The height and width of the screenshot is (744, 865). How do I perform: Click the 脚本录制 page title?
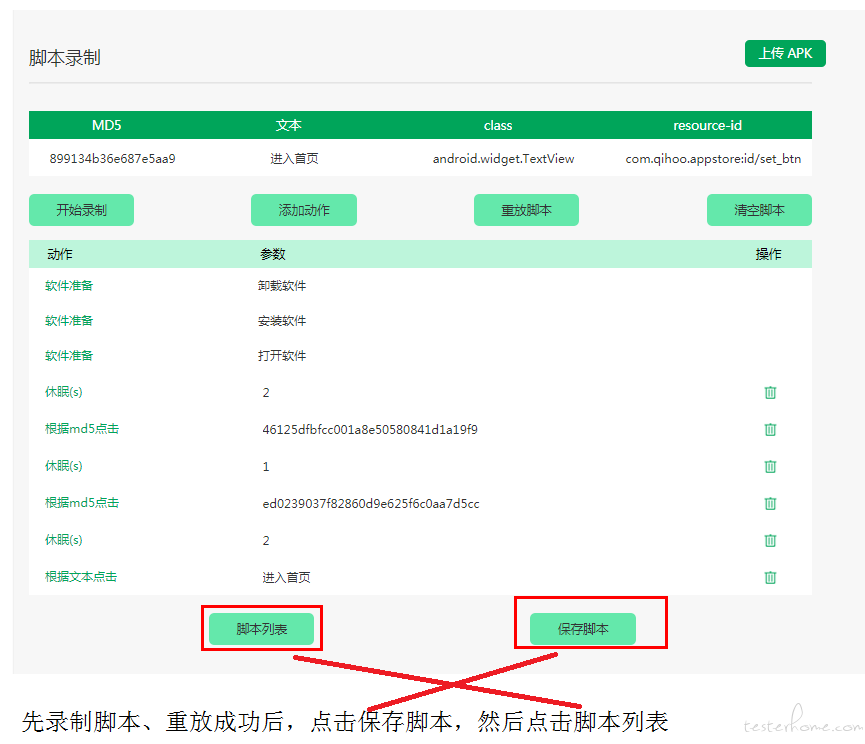tap(65, 58)
